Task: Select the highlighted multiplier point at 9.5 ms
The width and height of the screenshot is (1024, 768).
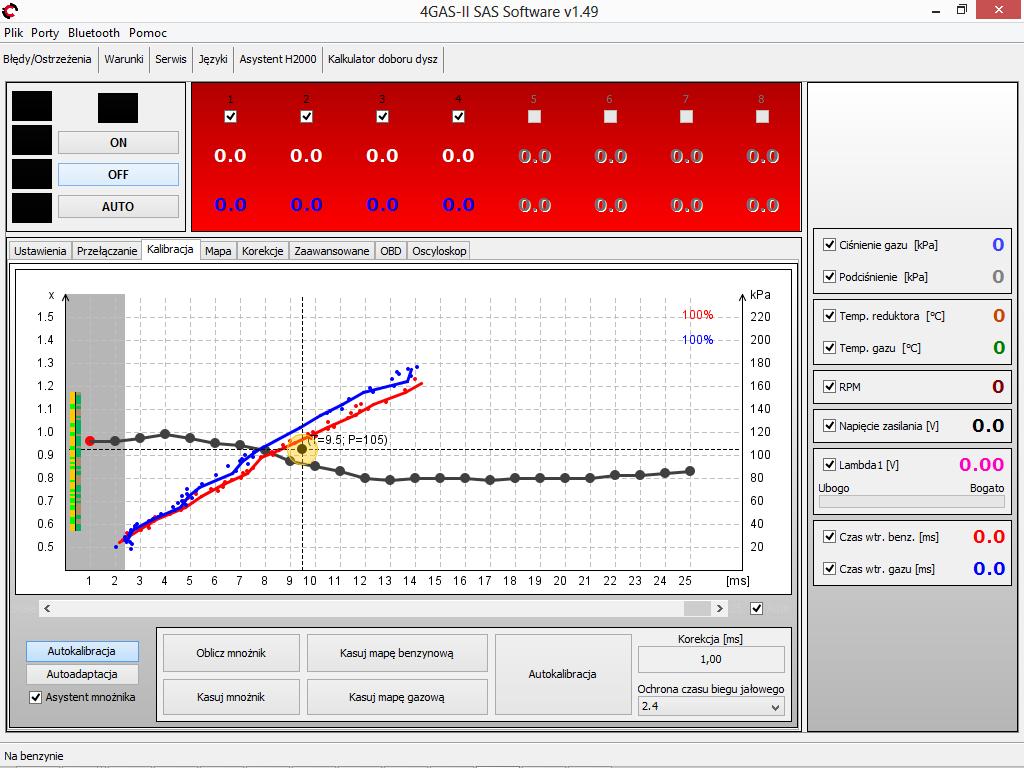Action: 302,449
